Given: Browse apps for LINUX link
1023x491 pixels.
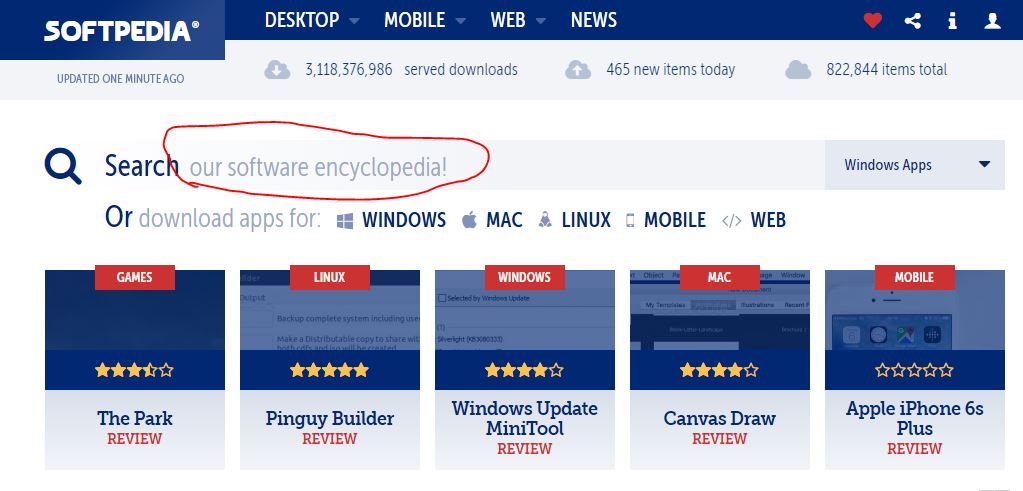Looking at the screenshot, I should 586,220.
